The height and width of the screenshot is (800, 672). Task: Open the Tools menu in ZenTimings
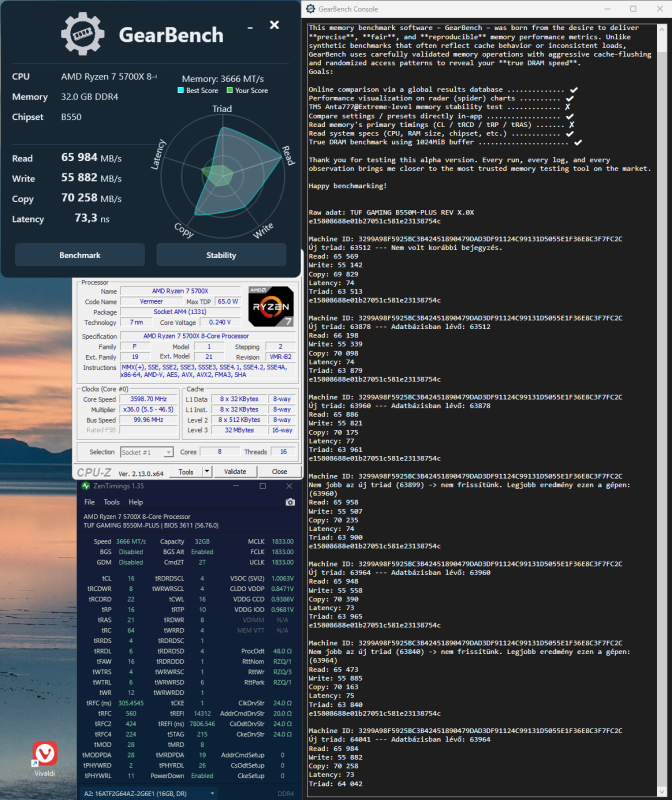(x=111, y=502)
